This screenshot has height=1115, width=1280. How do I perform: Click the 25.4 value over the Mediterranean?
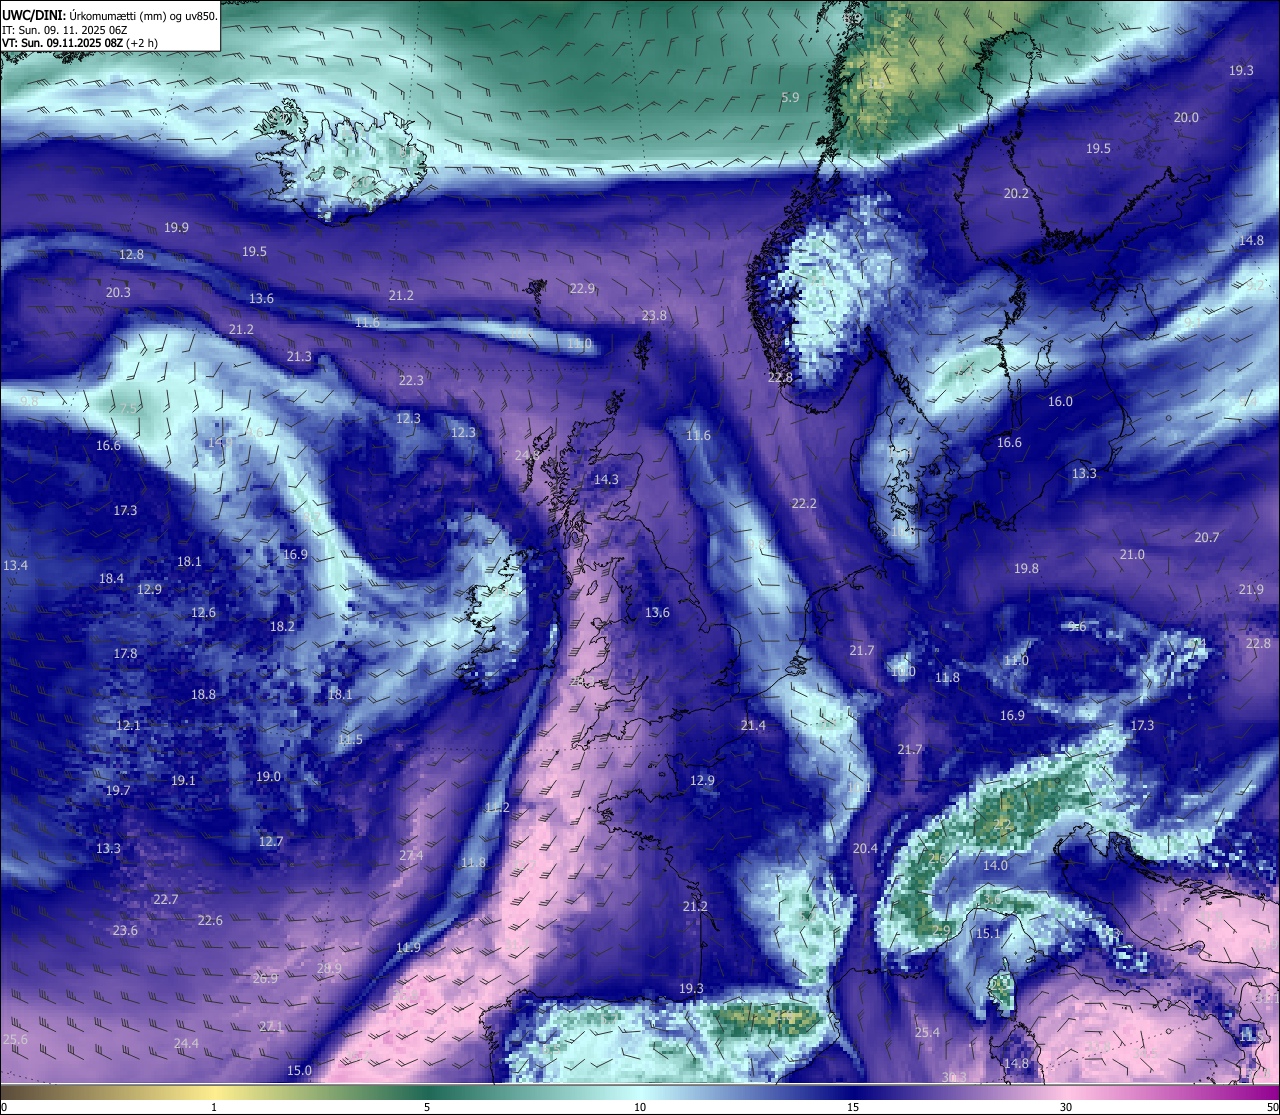[927, 1032]
